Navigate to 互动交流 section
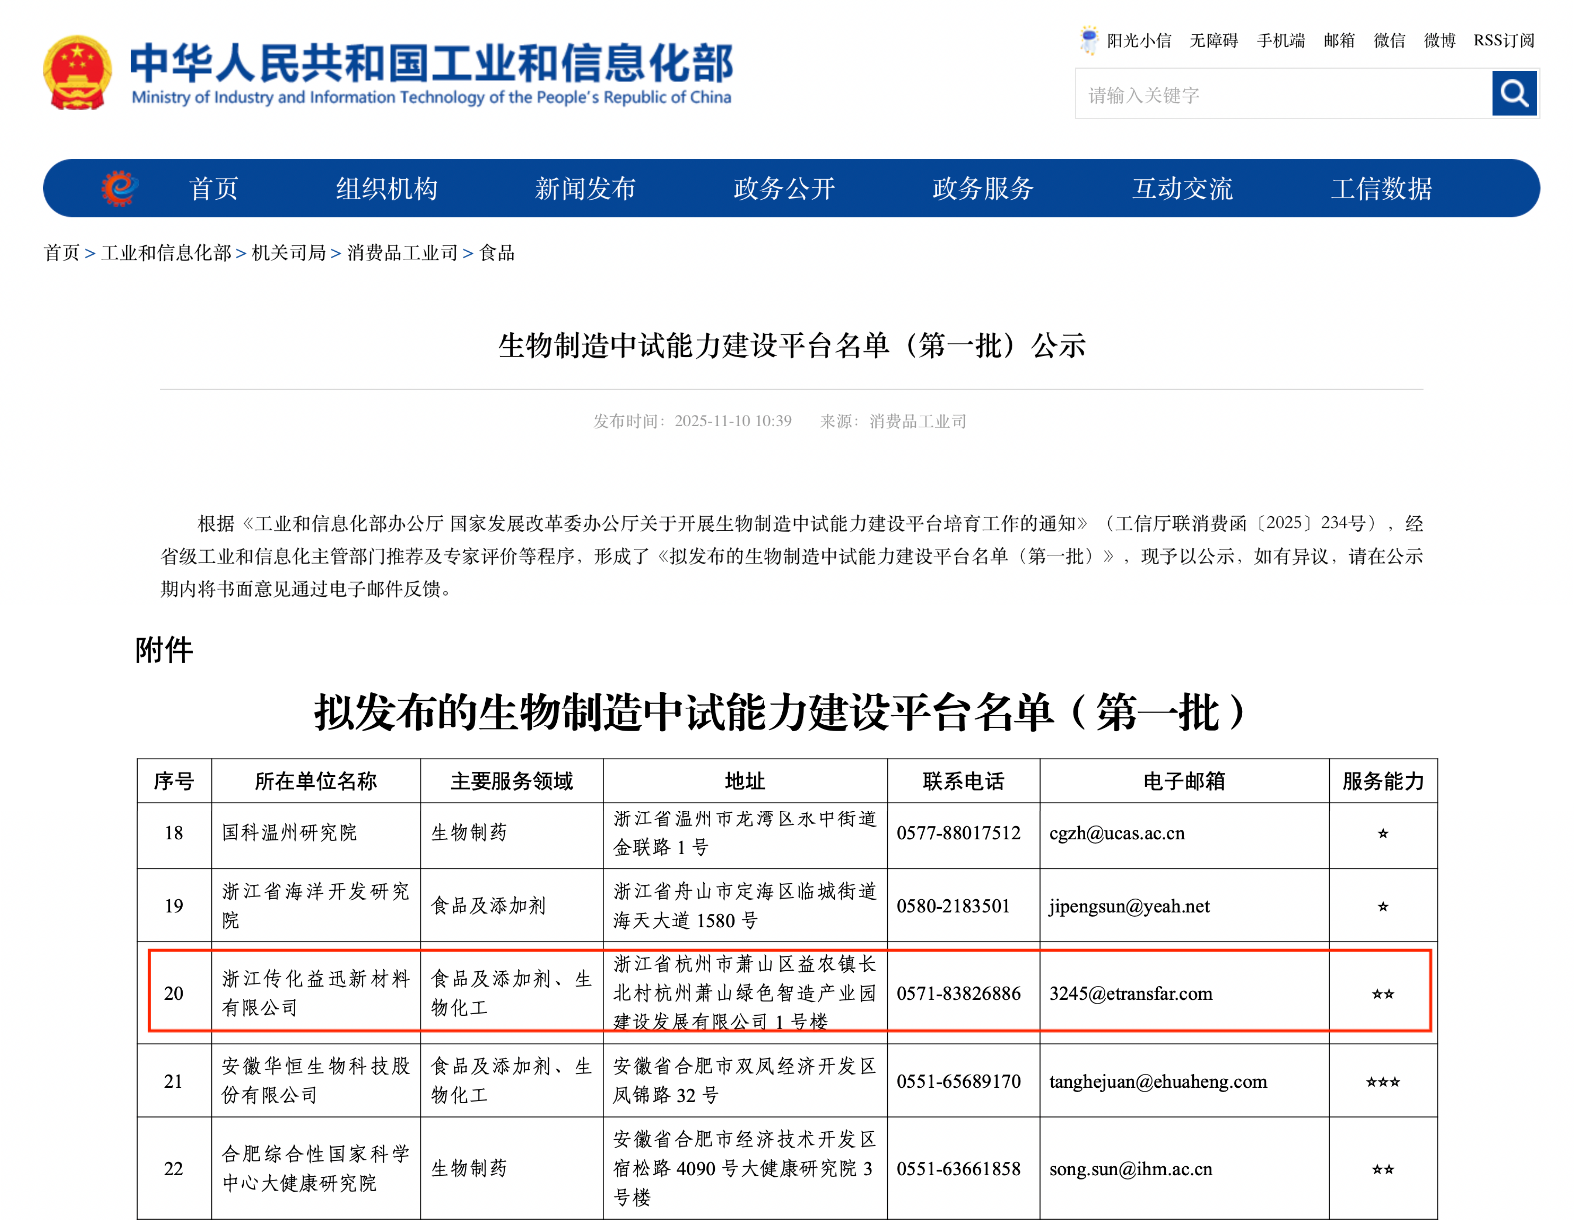 1182,189
